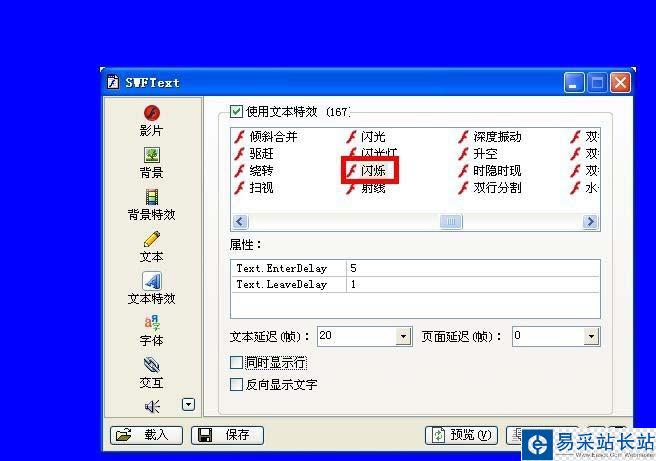The width and height of the screenshot is (656, 461).
Task: Select the 文本特效 text effects icon
Action: tap(152, 282)
